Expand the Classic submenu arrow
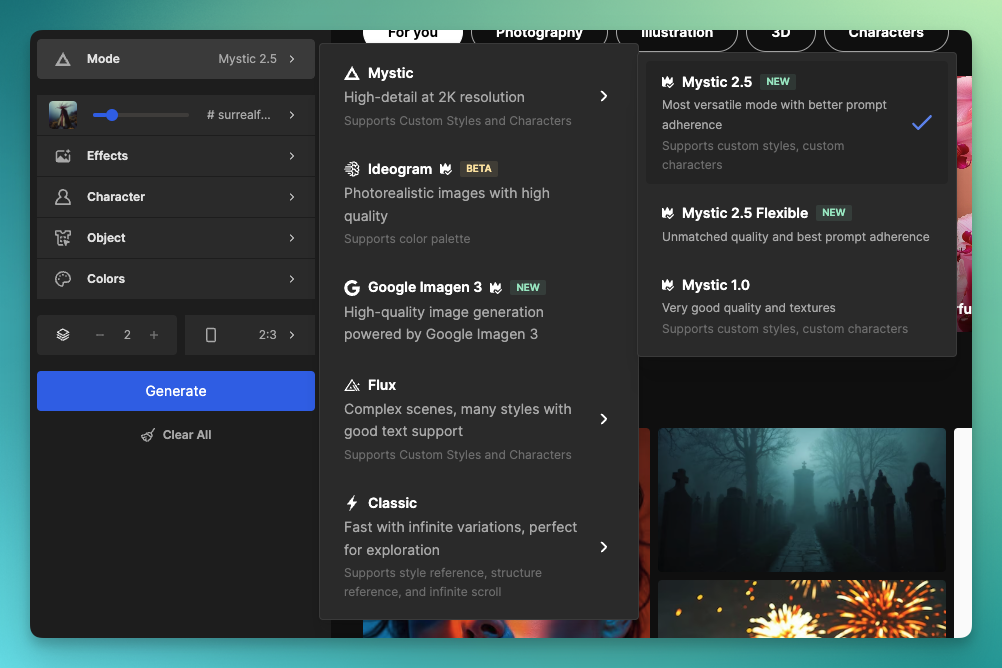This screenshot has width=1002, height=668. click(604, 547)
